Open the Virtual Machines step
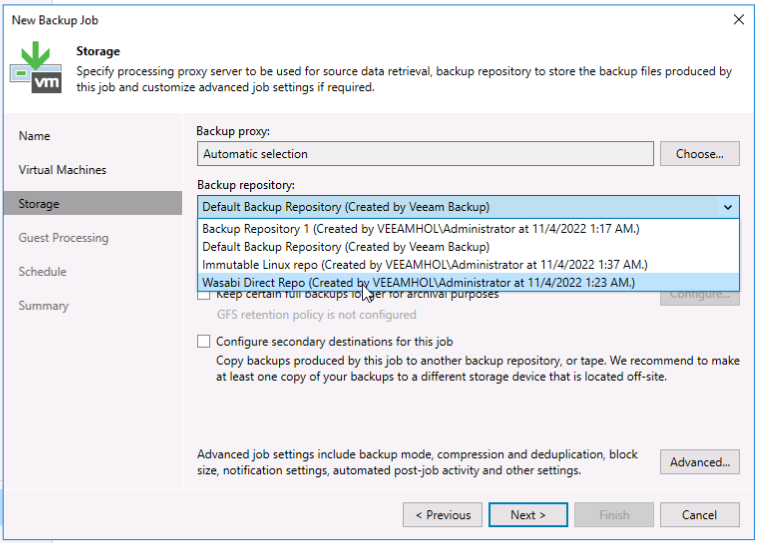Image resolution: width=758 pixels, height=543 pixels. click(62, 170)
